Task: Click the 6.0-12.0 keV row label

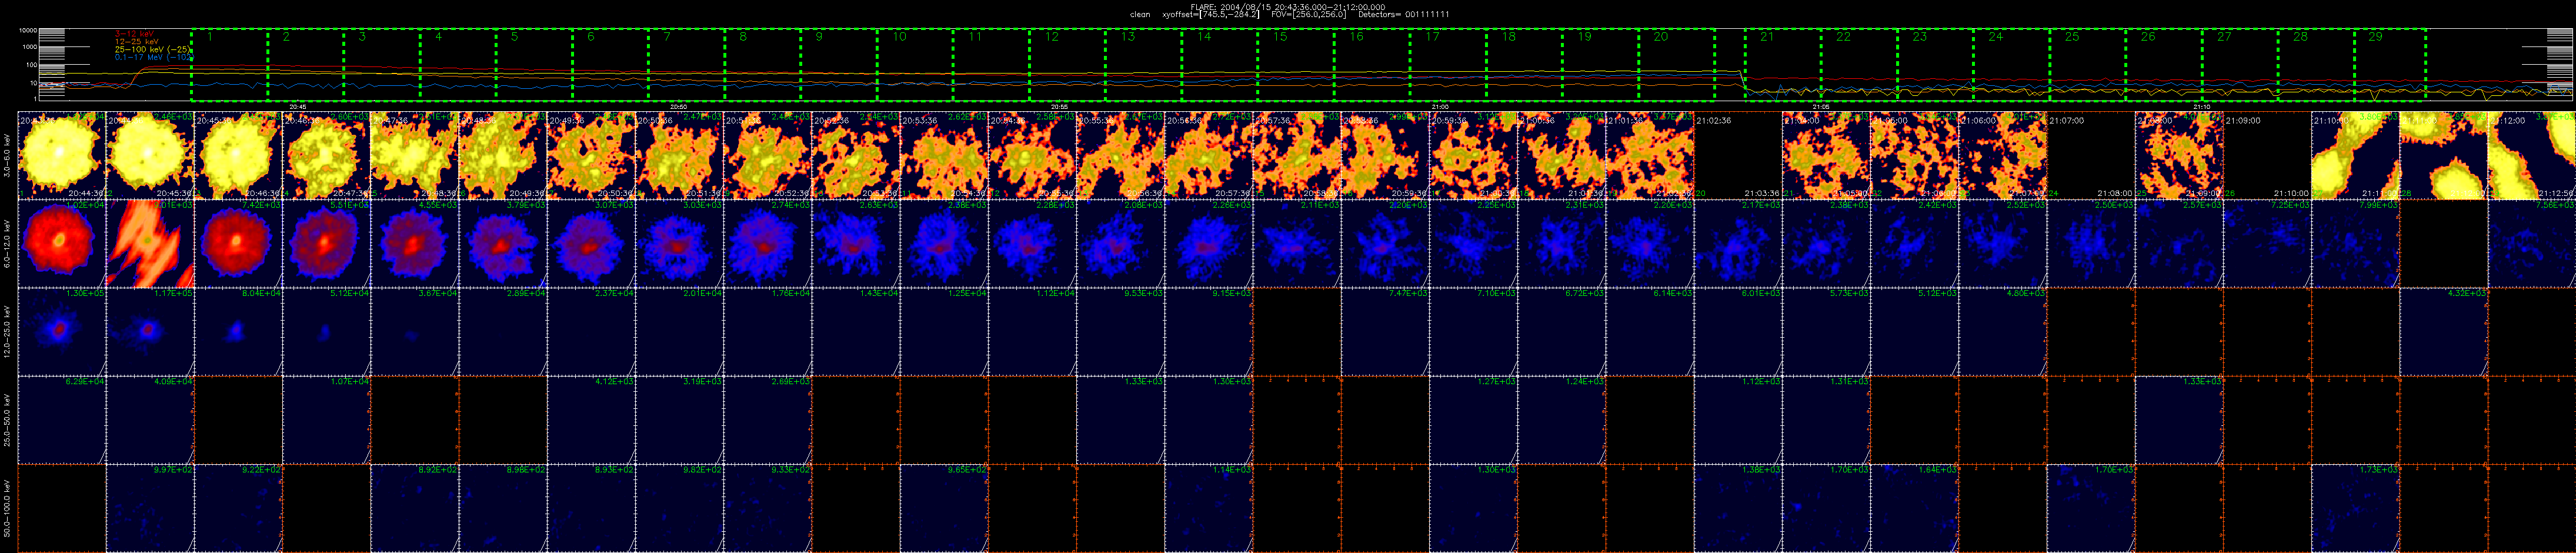Action: [8, 243]
